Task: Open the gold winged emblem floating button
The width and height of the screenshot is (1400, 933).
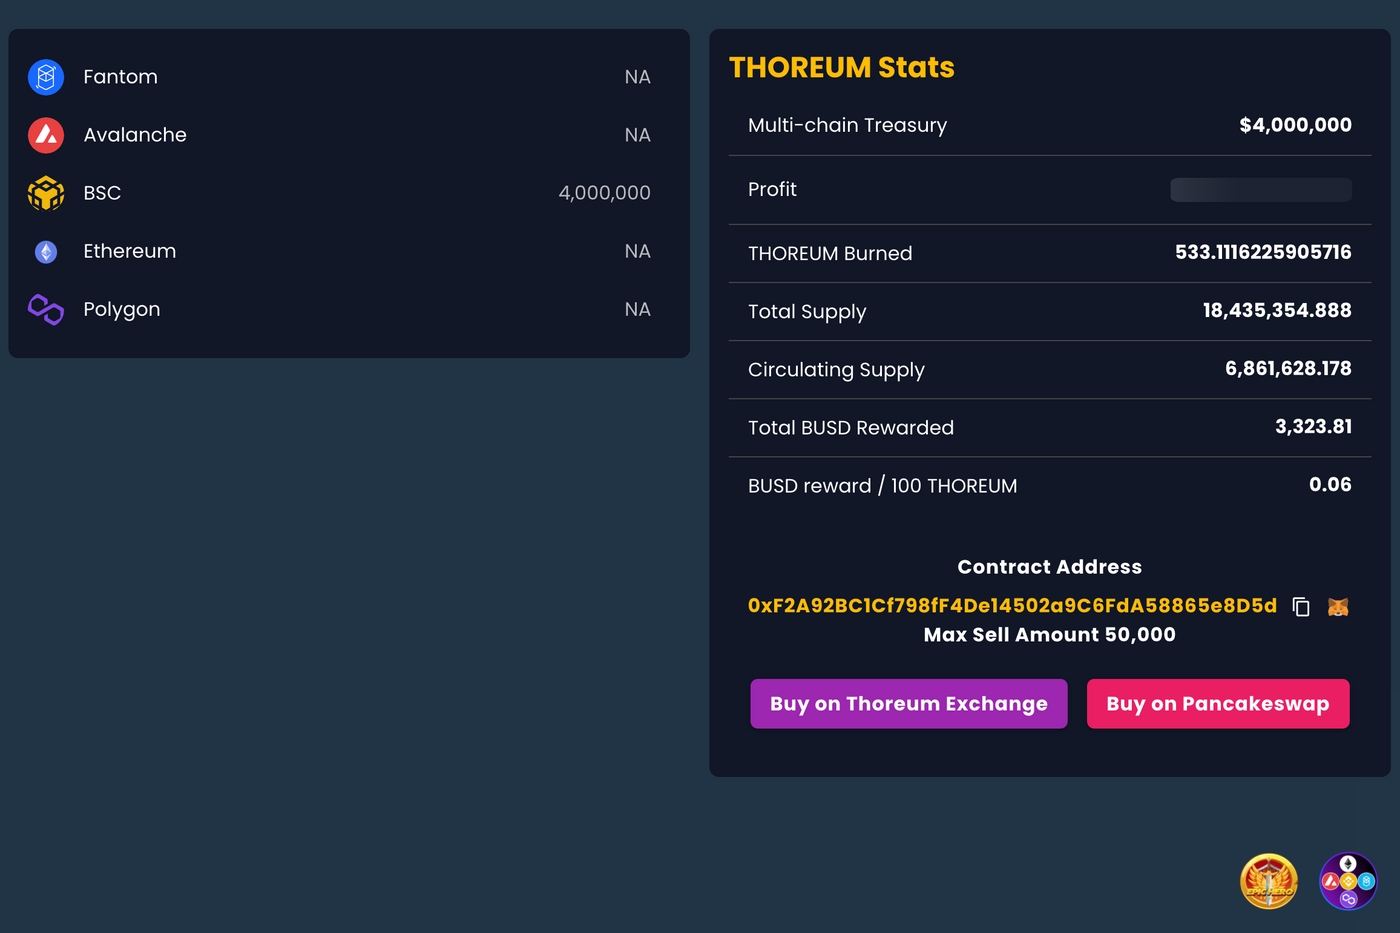Action: 1269,881
